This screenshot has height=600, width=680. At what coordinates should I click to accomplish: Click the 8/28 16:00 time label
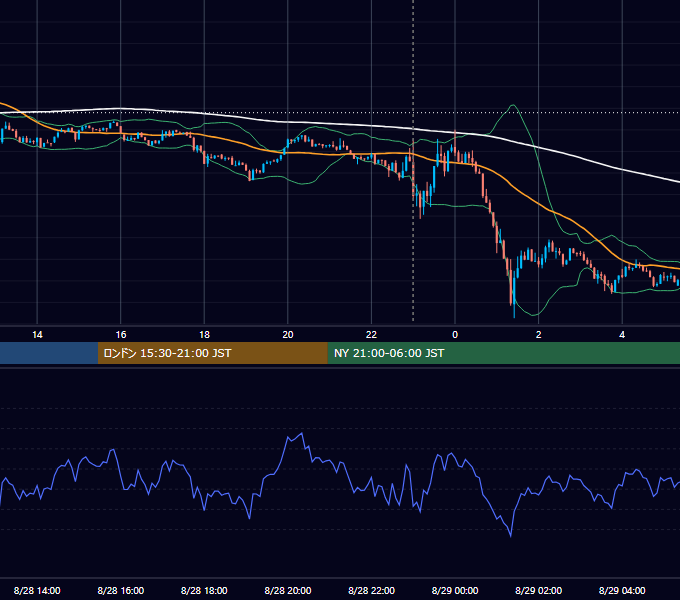(121, 590)
